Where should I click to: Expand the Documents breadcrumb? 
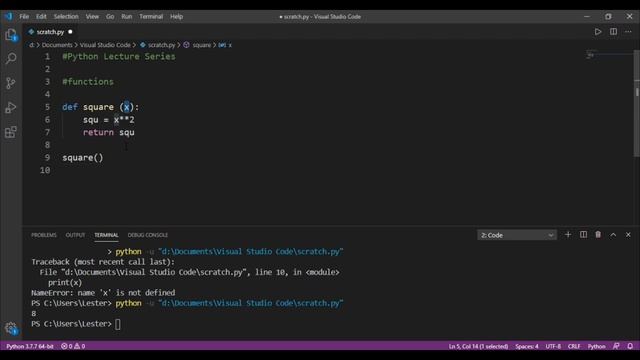point(57,45)
